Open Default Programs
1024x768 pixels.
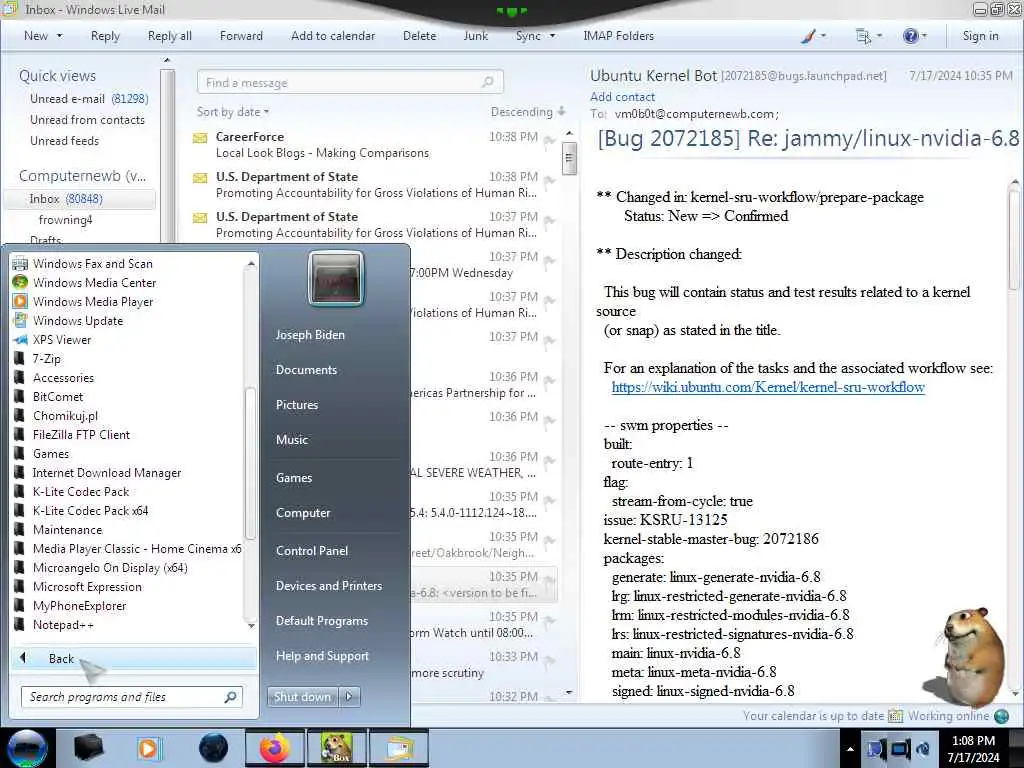pyautogui.click(x=321, y=621)
